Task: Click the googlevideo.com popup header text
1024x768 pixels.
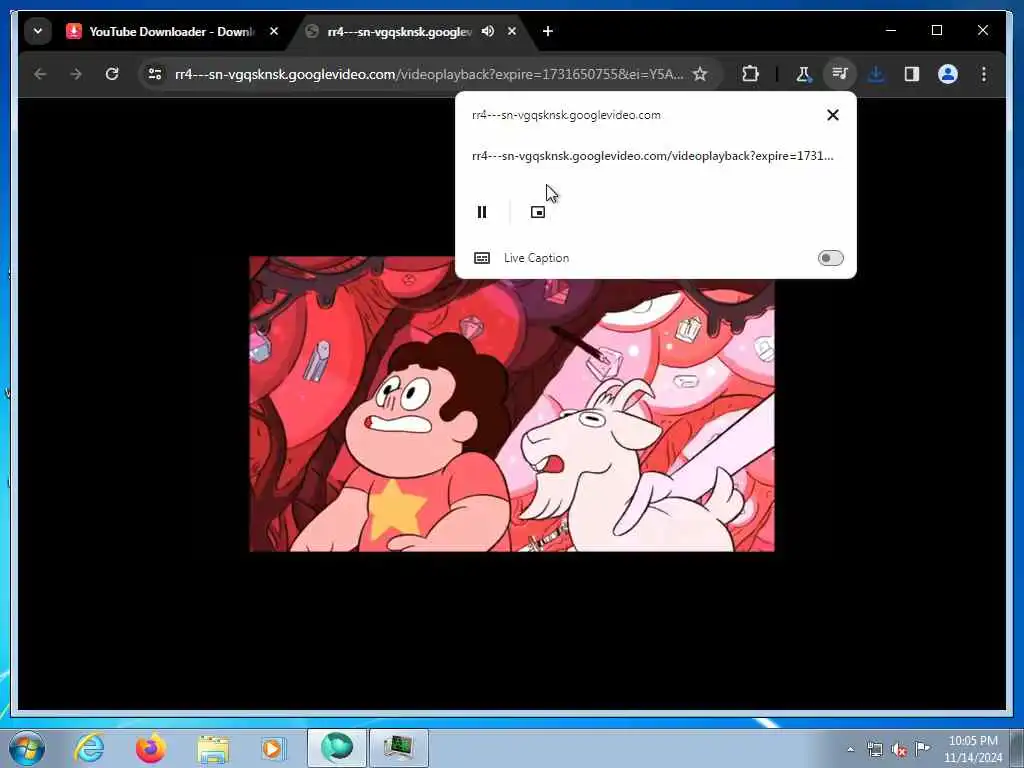Action: (566, 115)
